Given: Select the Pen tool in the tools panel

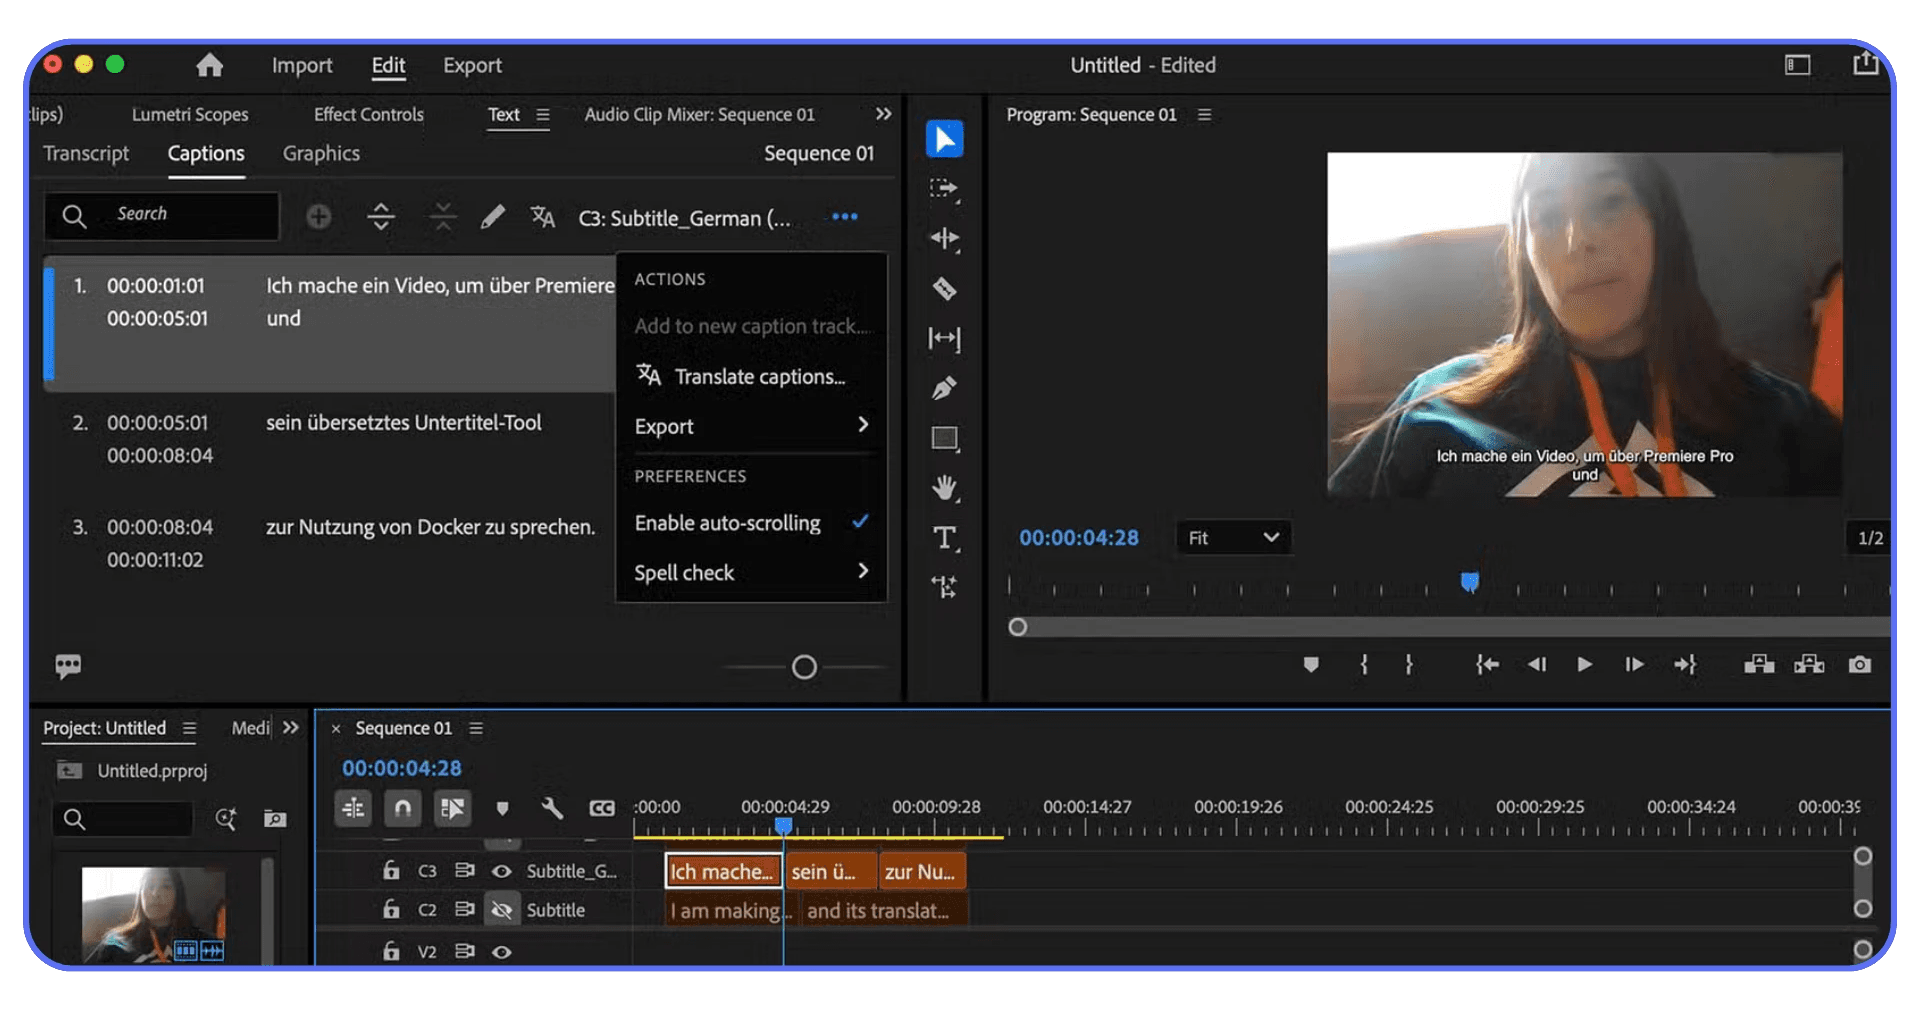Looking at the screenshot, I should (943, 388).
